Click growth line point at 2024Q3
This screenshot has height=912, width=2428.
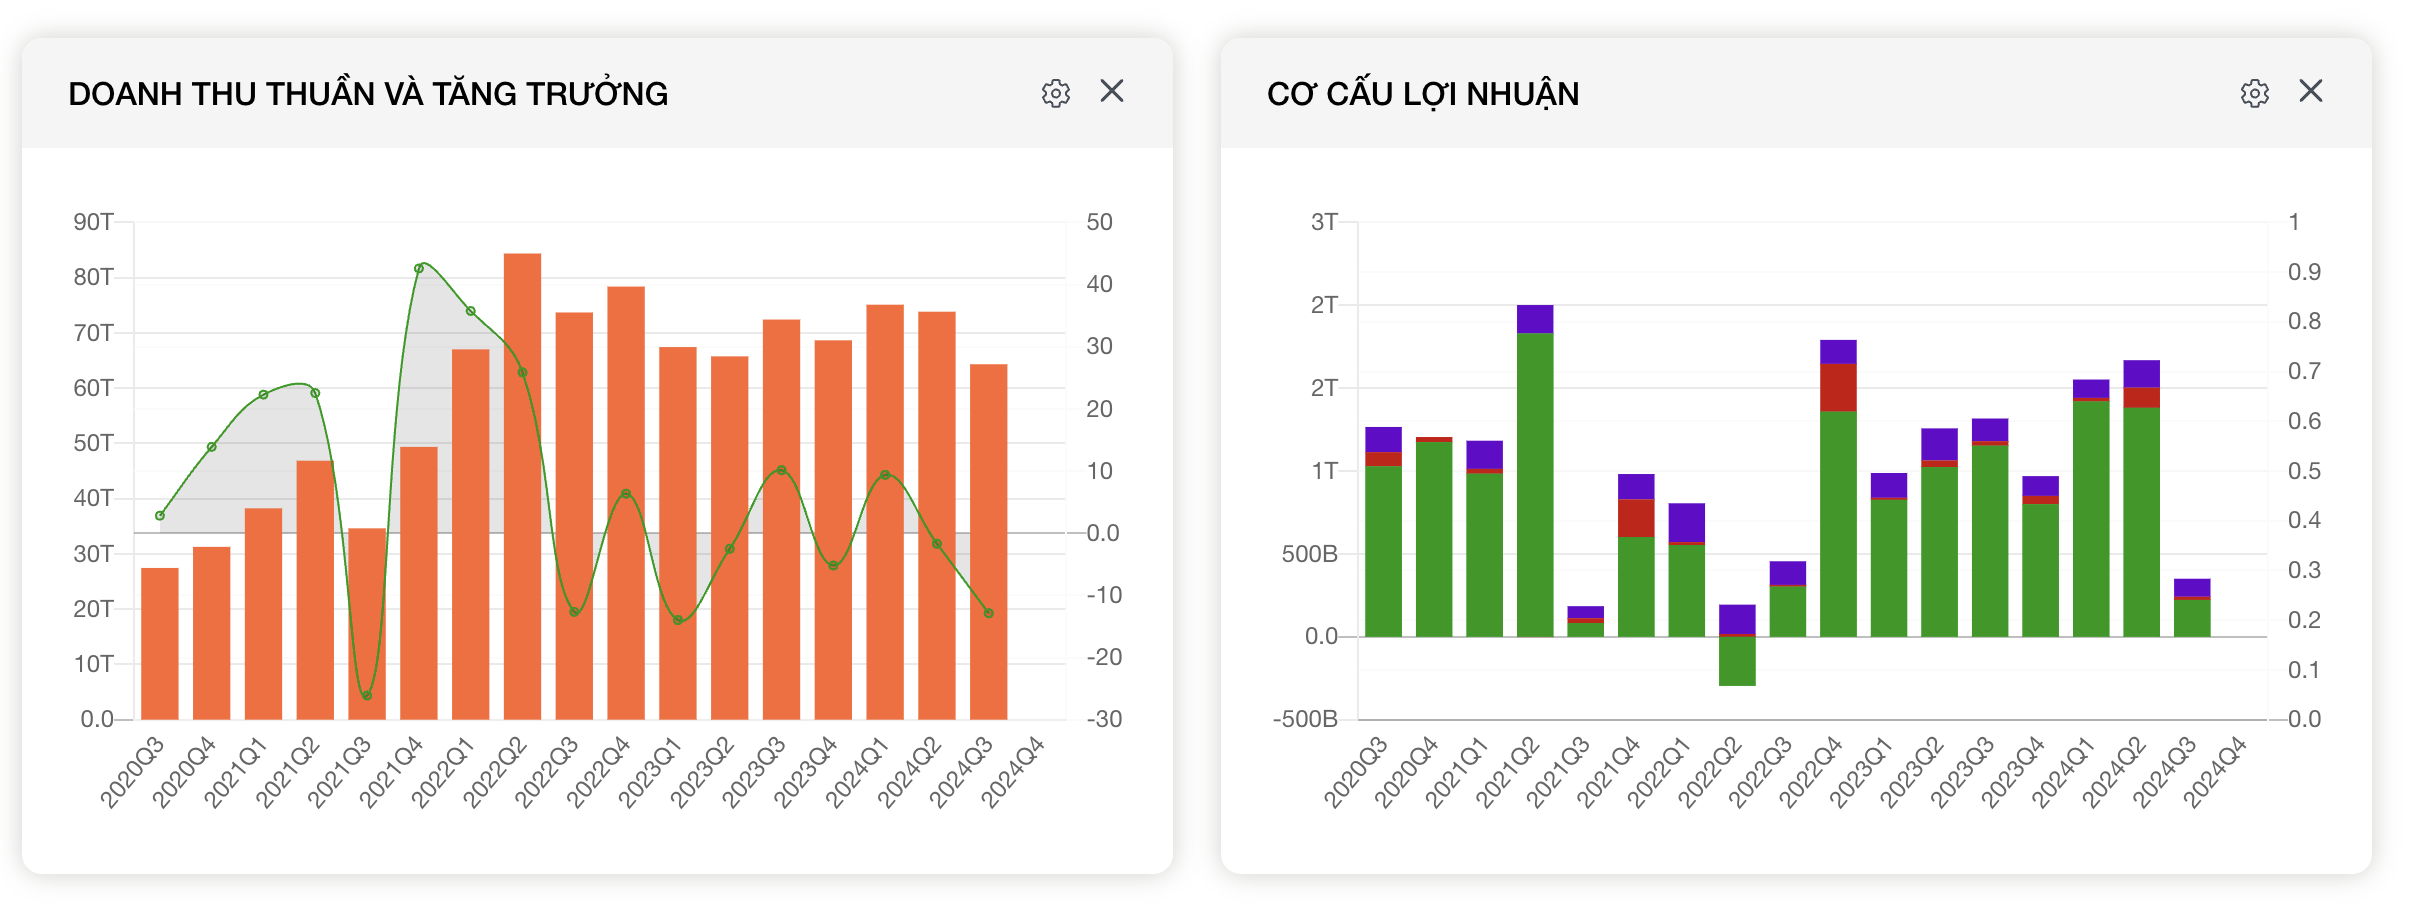[988, 613]
